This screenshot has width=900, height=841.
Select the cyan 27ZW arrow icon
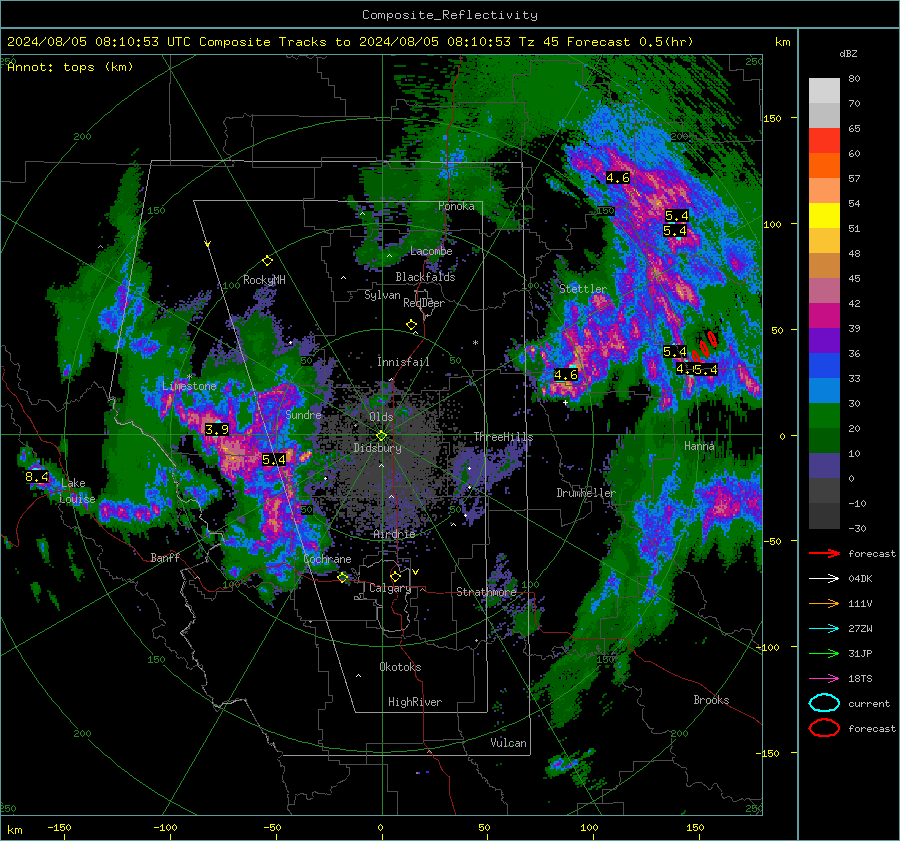pyautogui.click(x=824, y=629)
